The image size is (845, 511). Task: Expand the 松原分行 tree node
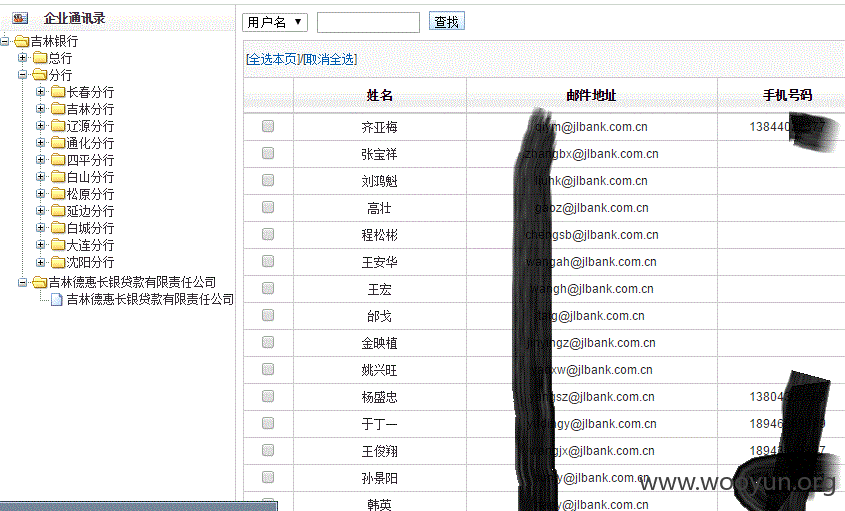40,194
